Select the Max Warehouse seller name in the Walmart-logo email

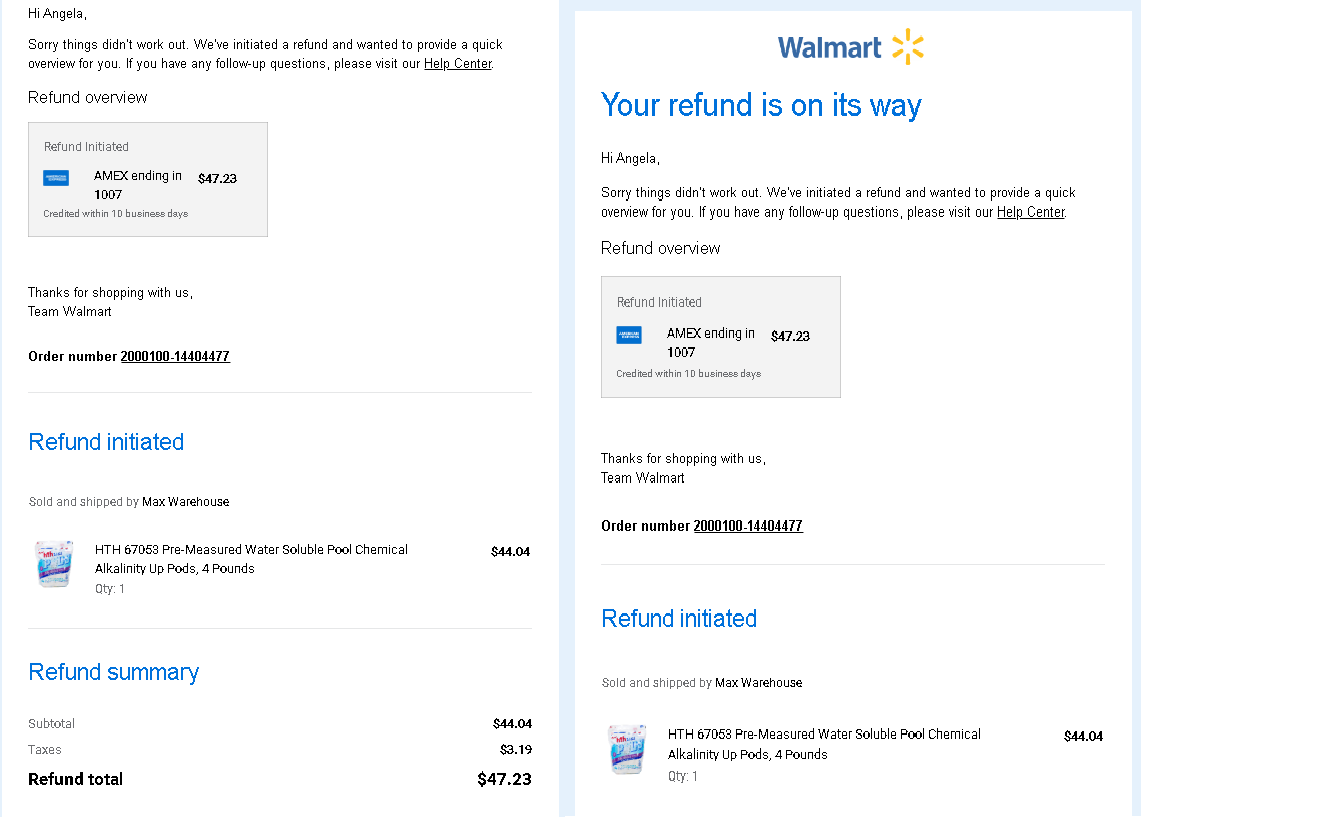pos(758,683)
